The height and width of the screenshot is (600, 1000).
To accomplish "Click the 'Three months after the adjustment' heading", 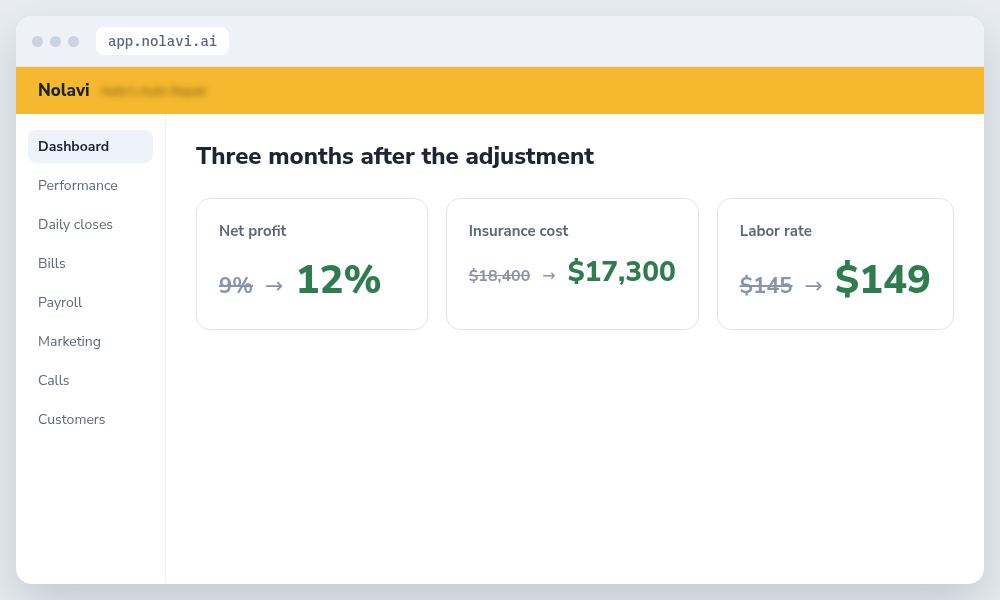I will [x=395, y=156].
